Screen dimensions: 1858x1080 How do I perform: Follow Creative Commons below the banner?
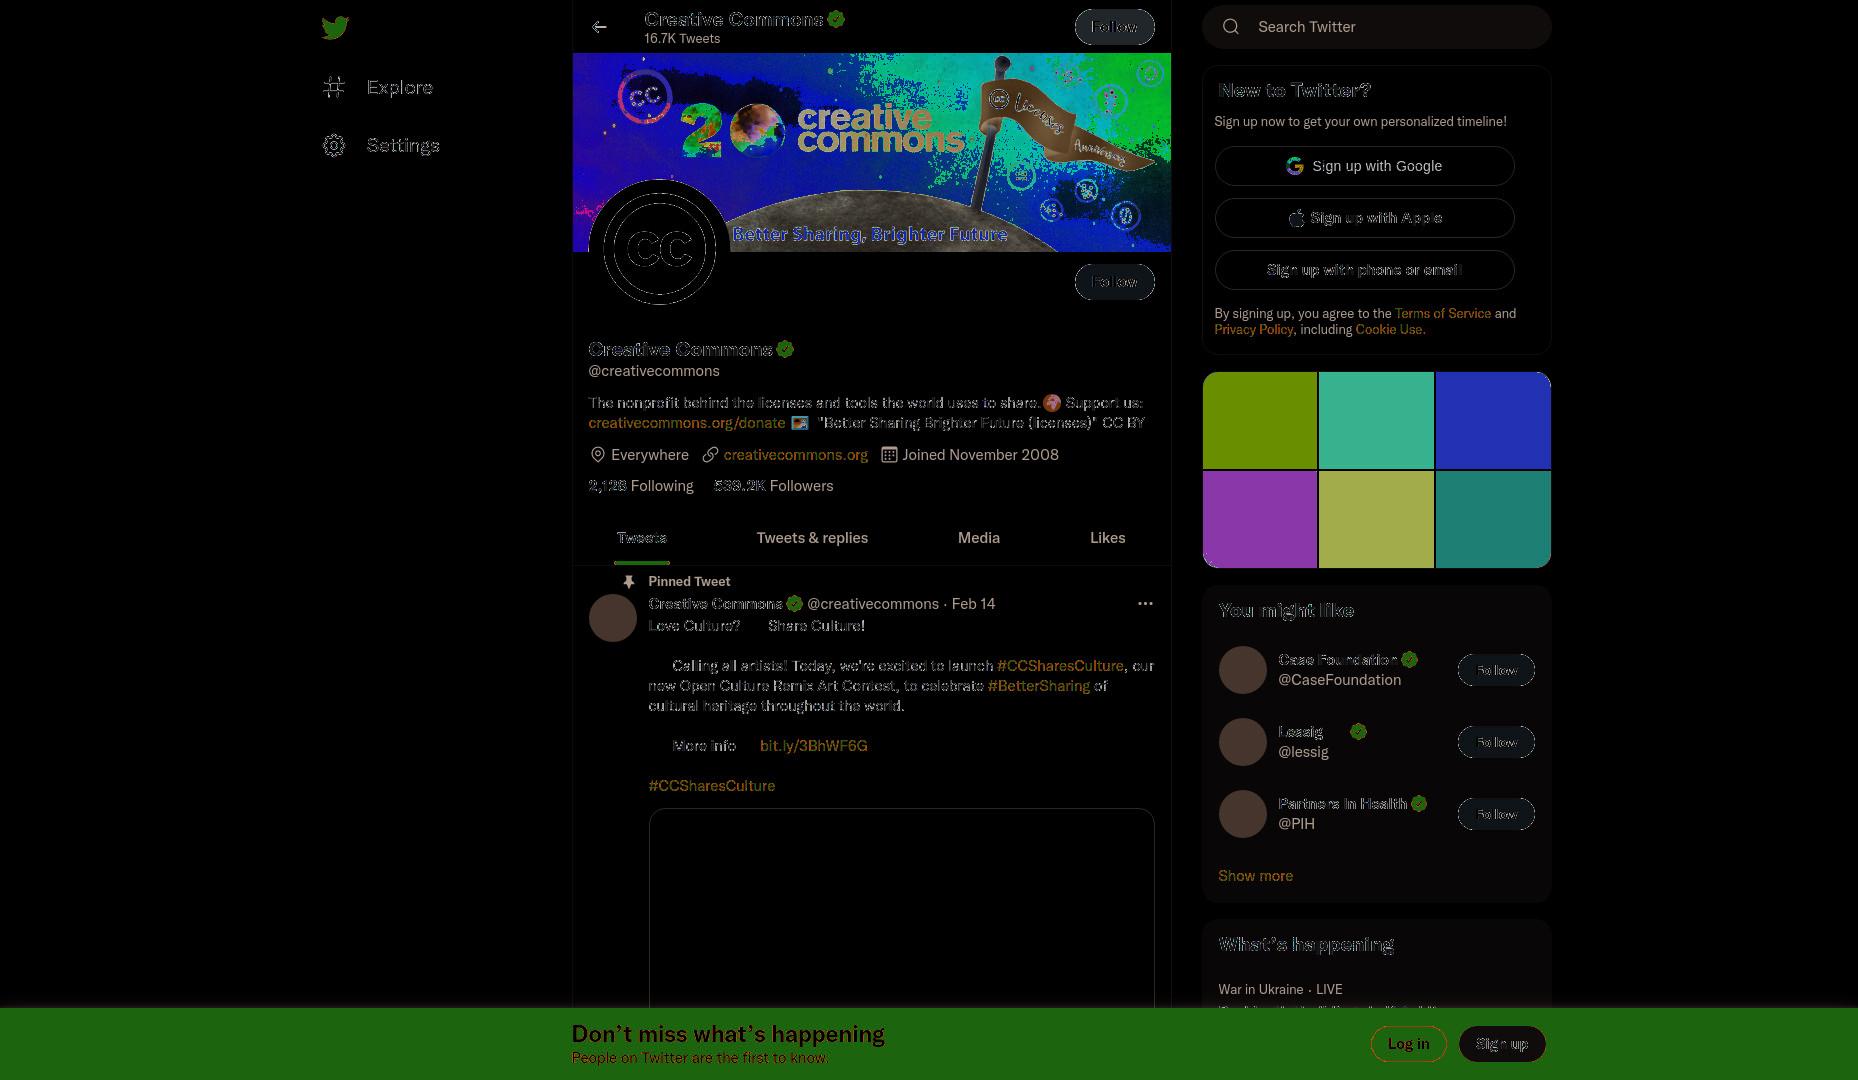pos(1114,282)
